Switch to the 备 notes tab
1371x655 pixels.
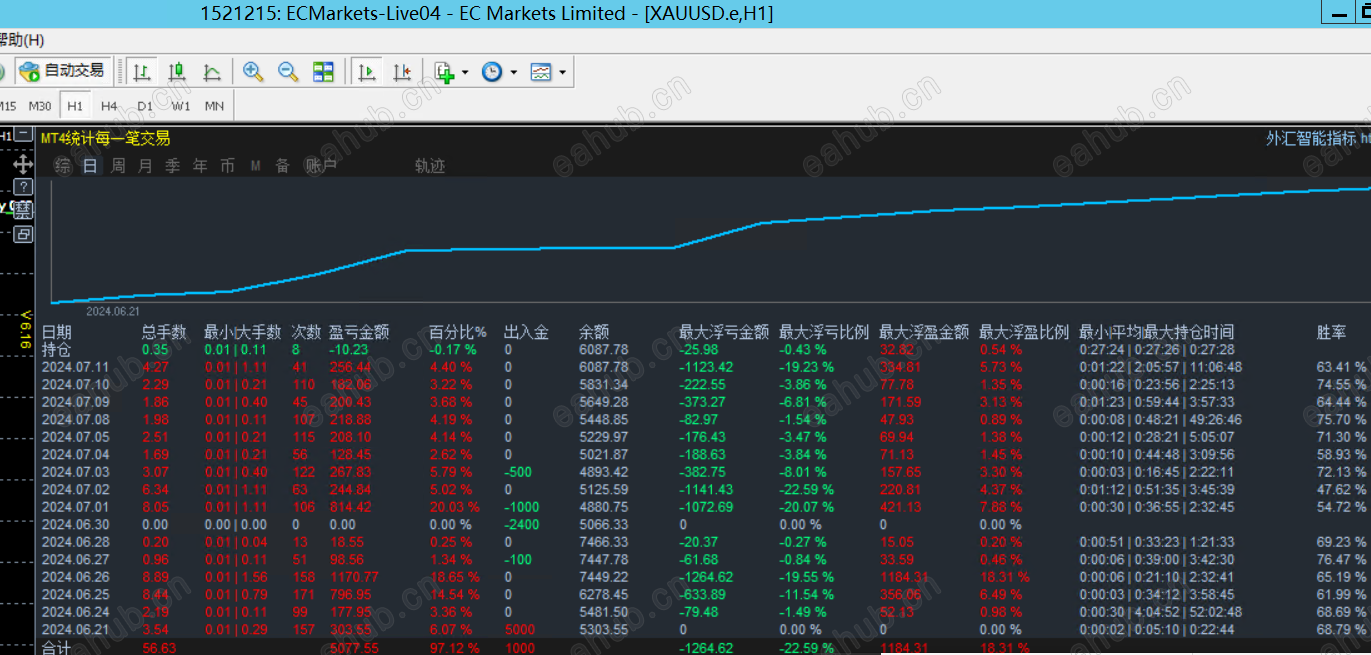coord(282,166)
